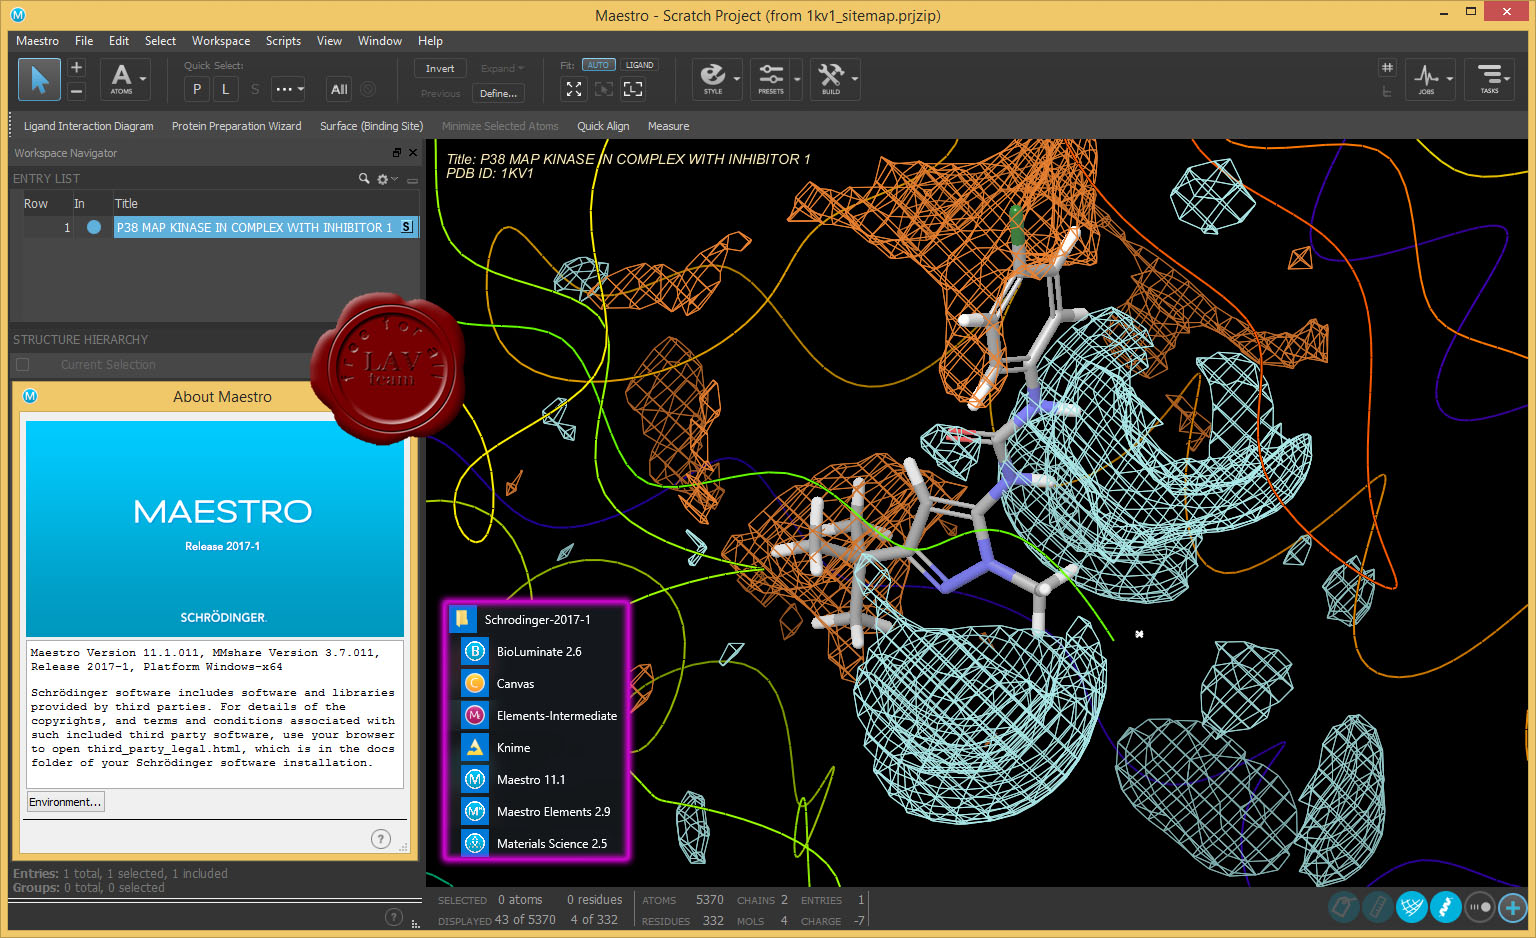Image resolution: width=1536 pixels, height=938 pixels.
Task: Toggle the entry inclusion circle in row 1
Action: click(x=94, y=227)
